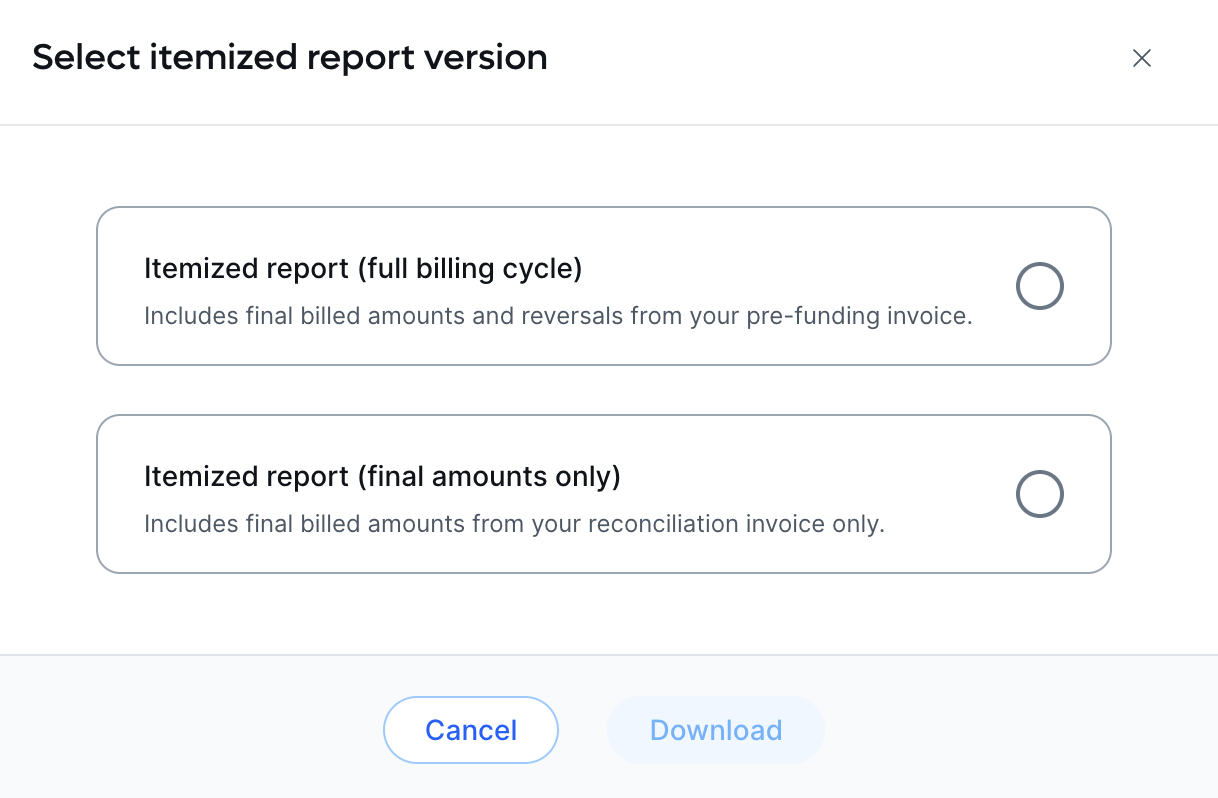Select the final amounts only radio button
Viewport: 1218px width, 798px height.
tap(1039, 494)
